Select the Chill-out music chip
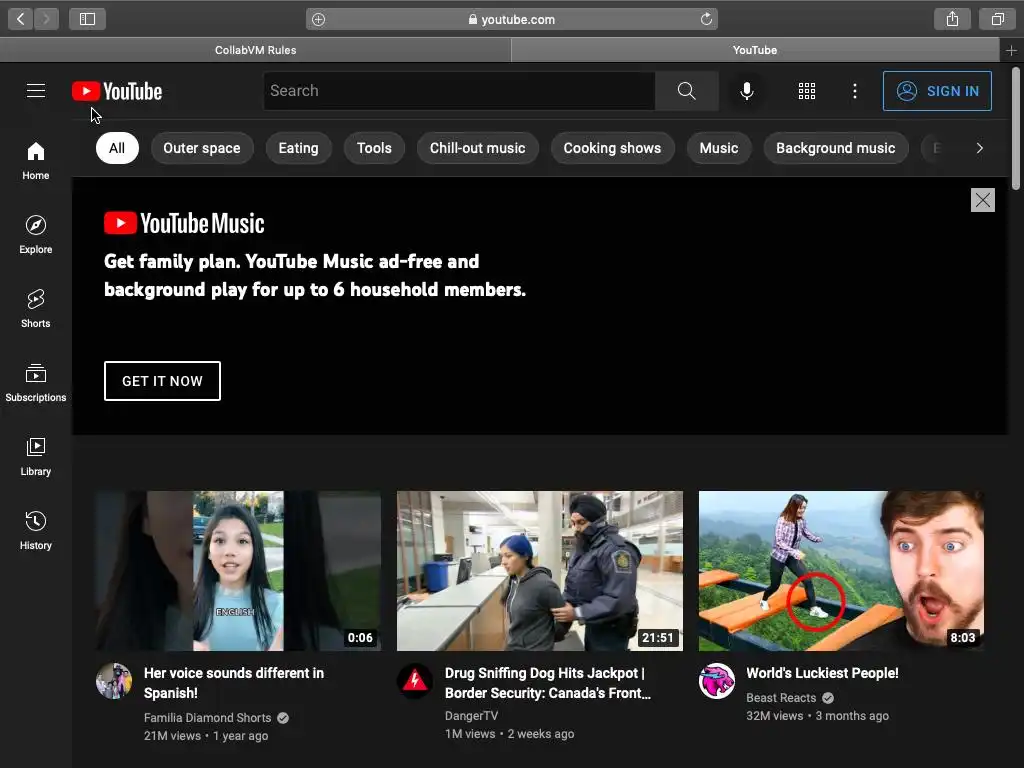Viewport: 1024px width, 768px height. point(477,148)
